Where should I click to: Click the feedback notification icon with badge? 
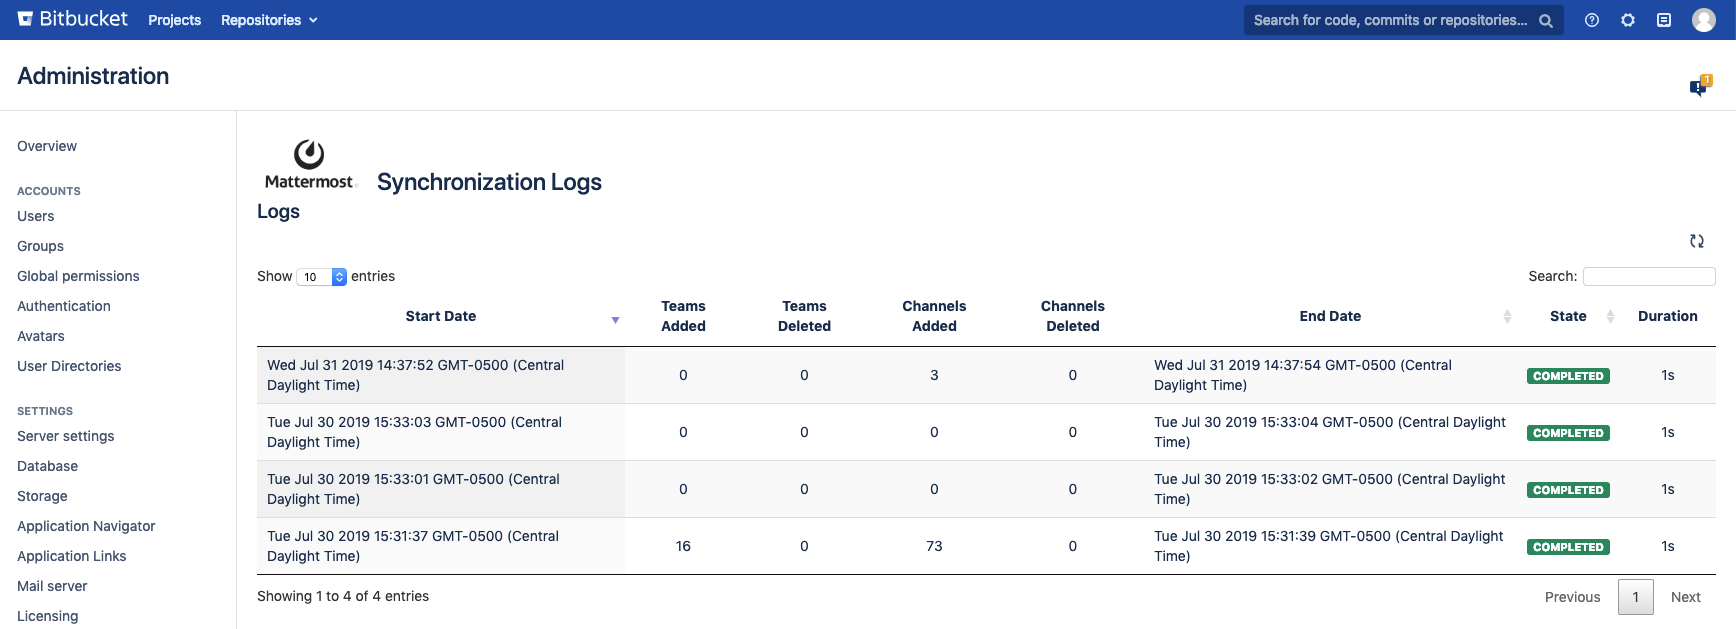click(1699, 87)
